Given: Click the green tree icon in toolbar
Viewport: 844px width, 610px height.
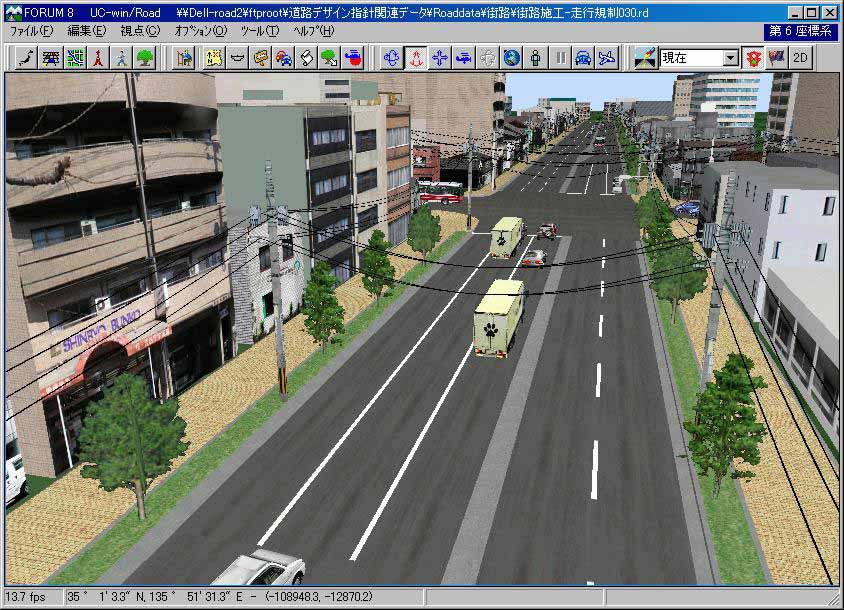Looking at the screenshot, I should [x=145, y=58].
